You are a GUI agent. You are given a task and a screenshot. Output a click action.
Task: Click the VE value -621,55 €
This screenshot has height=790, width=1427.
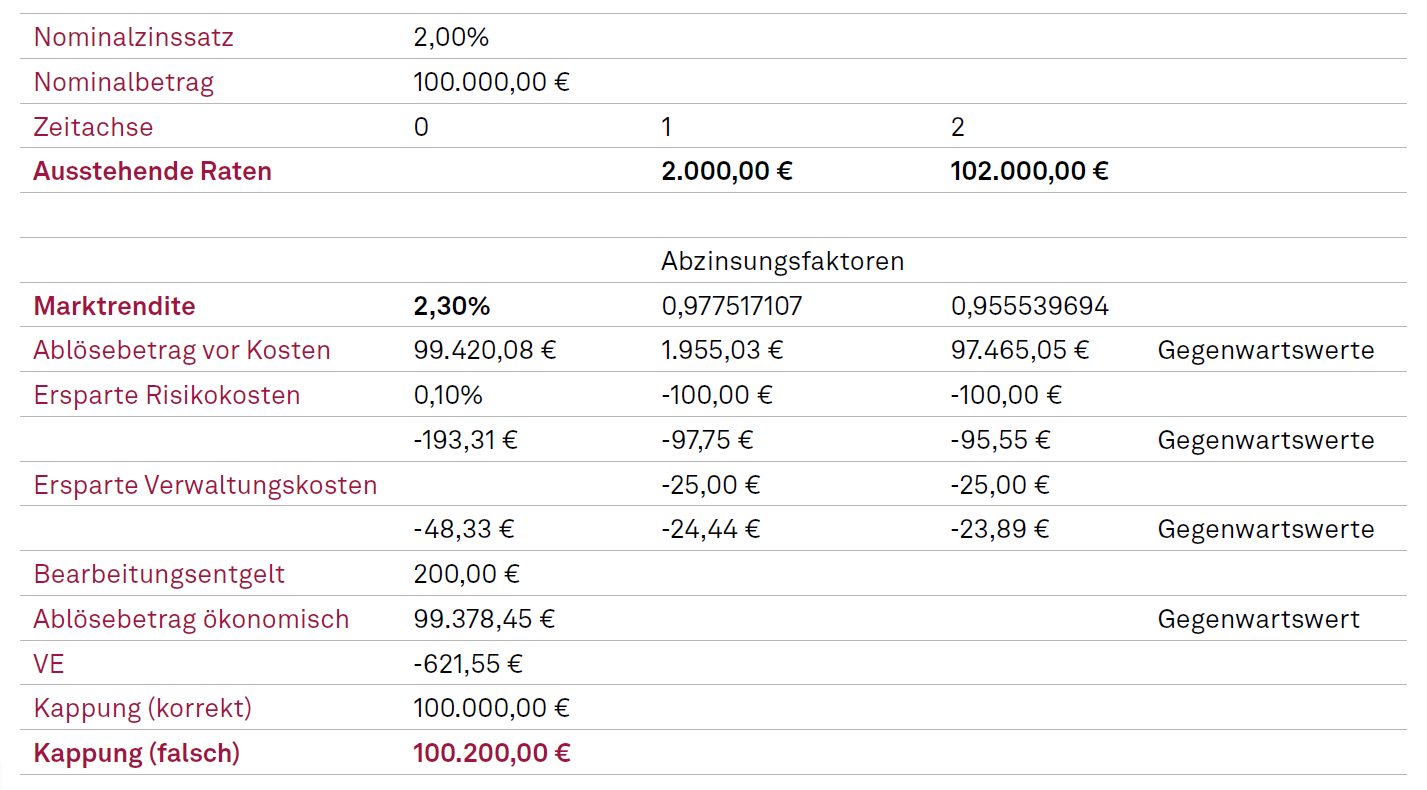(x=468, y=664)
